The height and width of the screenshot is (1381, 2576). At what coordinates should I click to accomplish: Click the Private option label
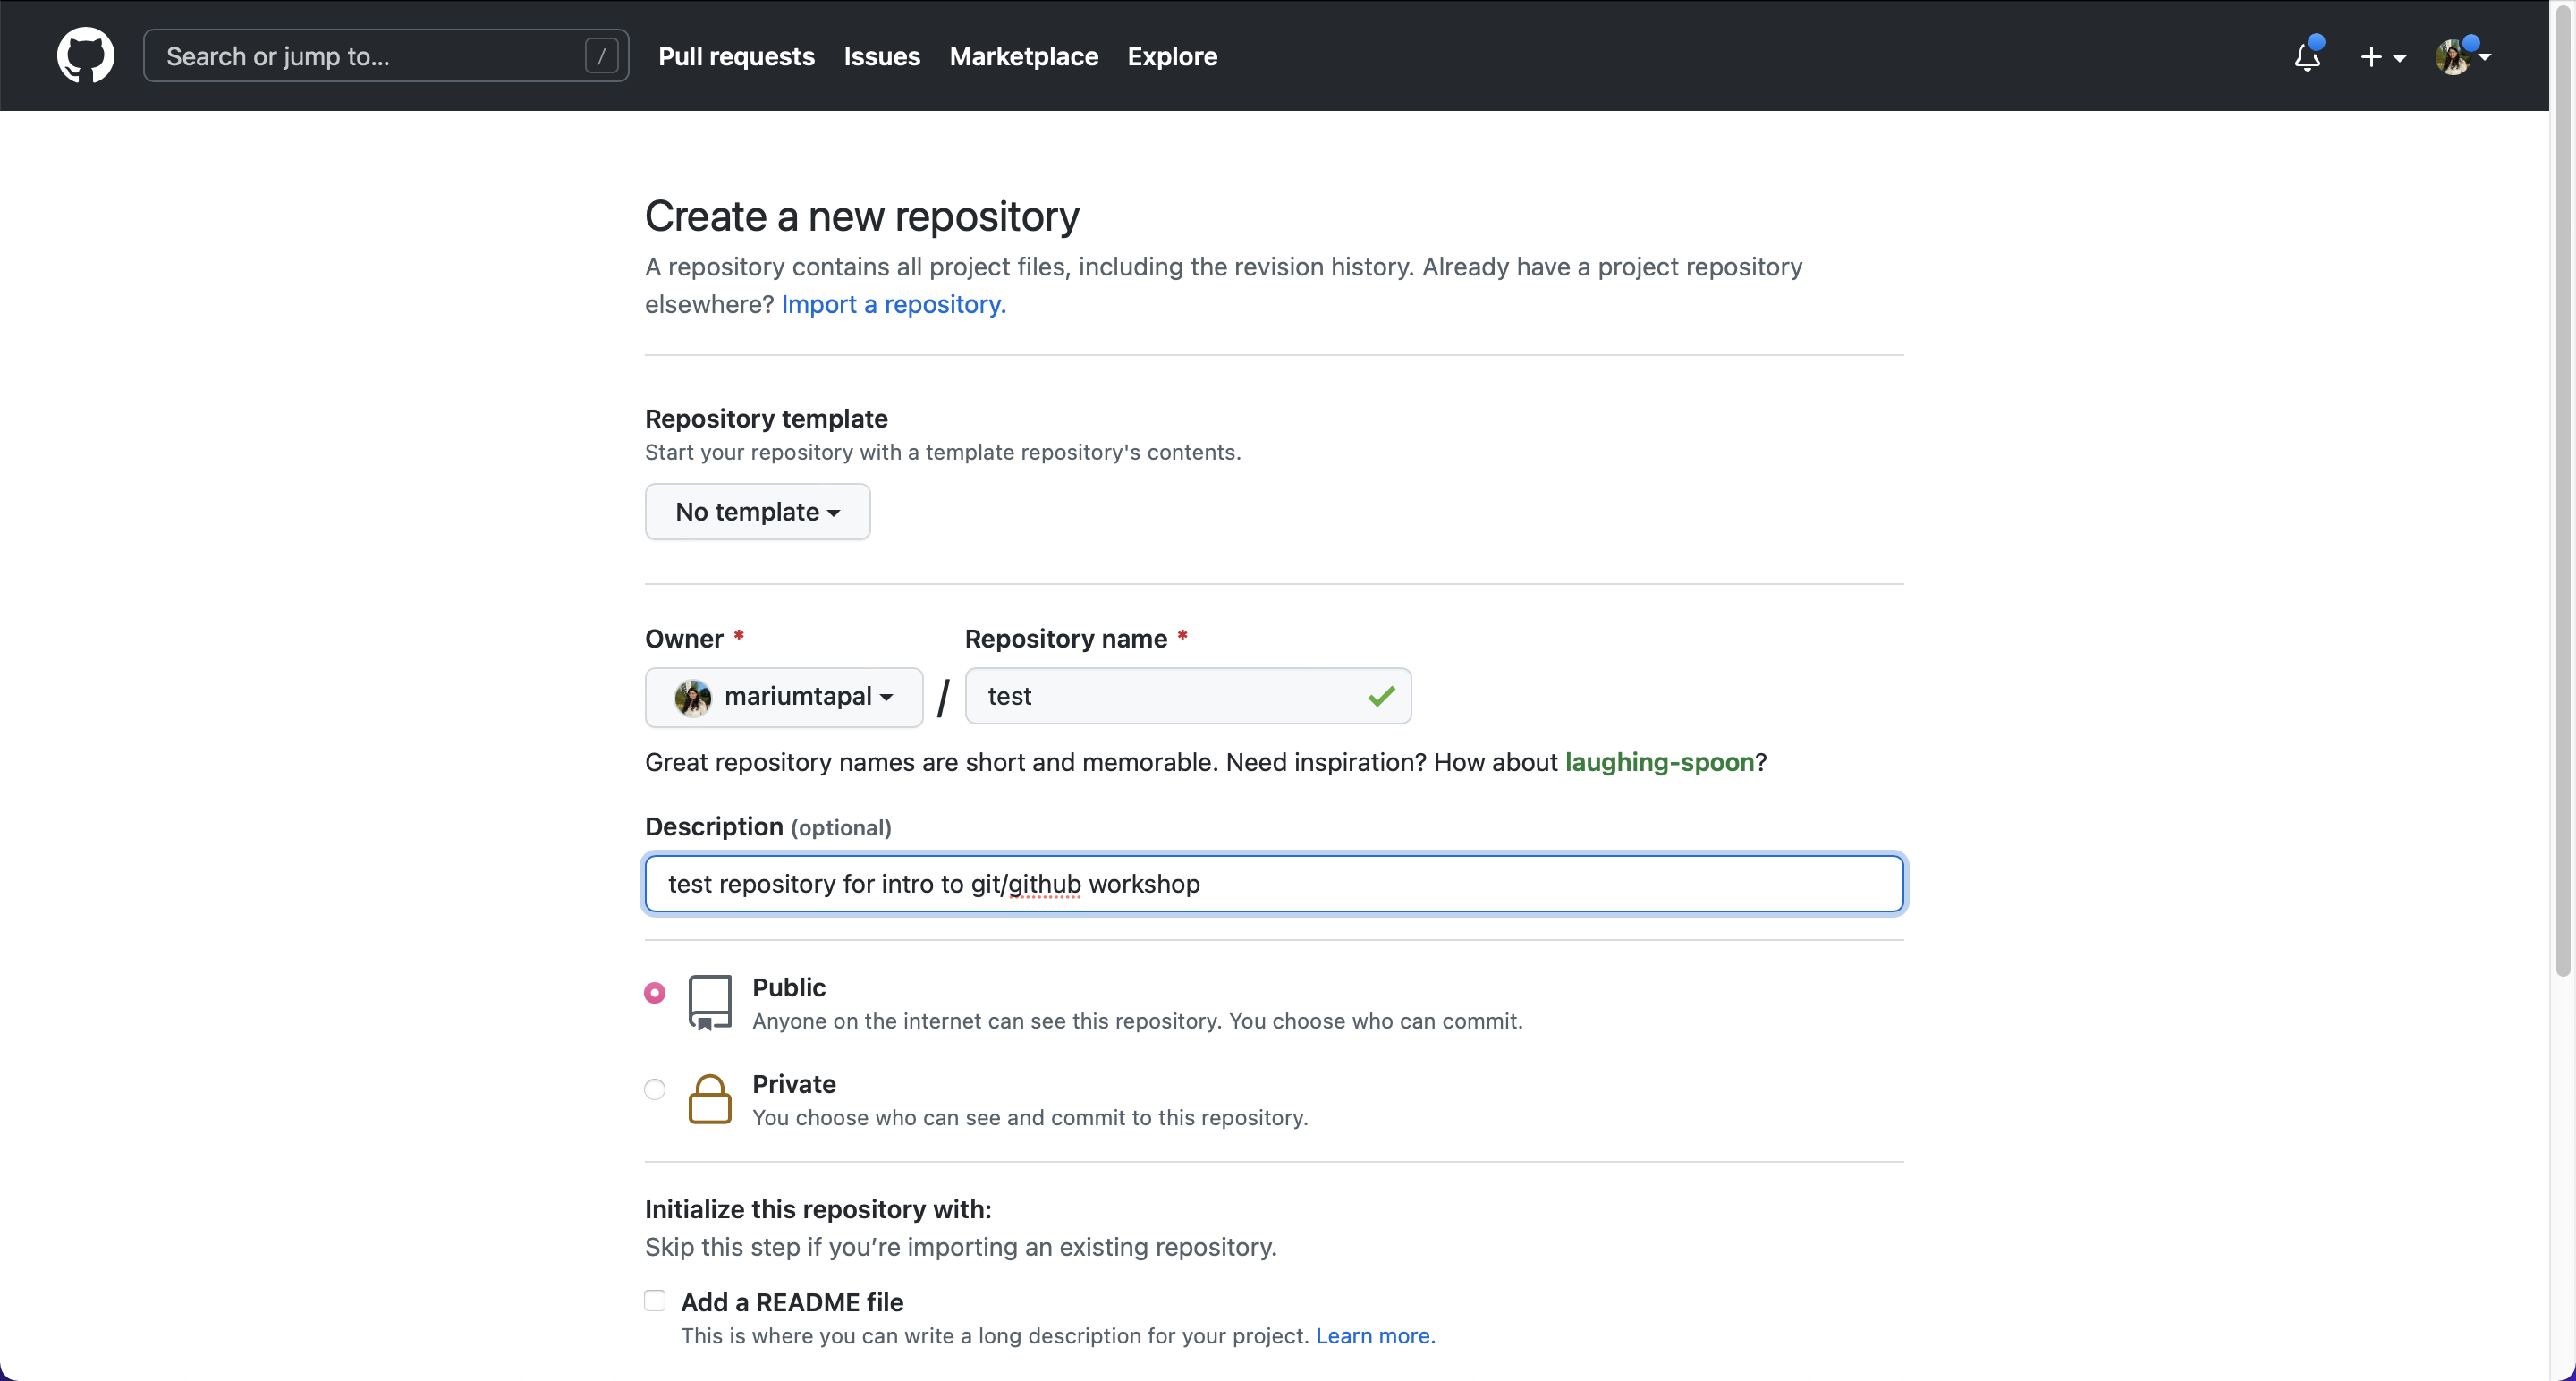794,1084
